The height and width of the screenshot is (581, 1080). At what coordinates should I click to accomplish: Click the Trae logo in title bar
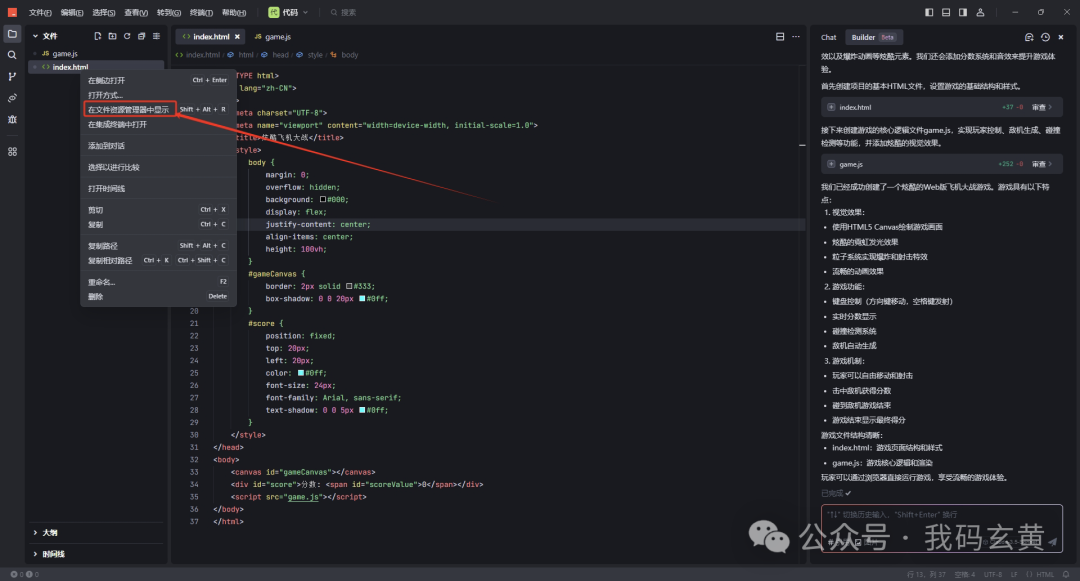click(12, 12)
